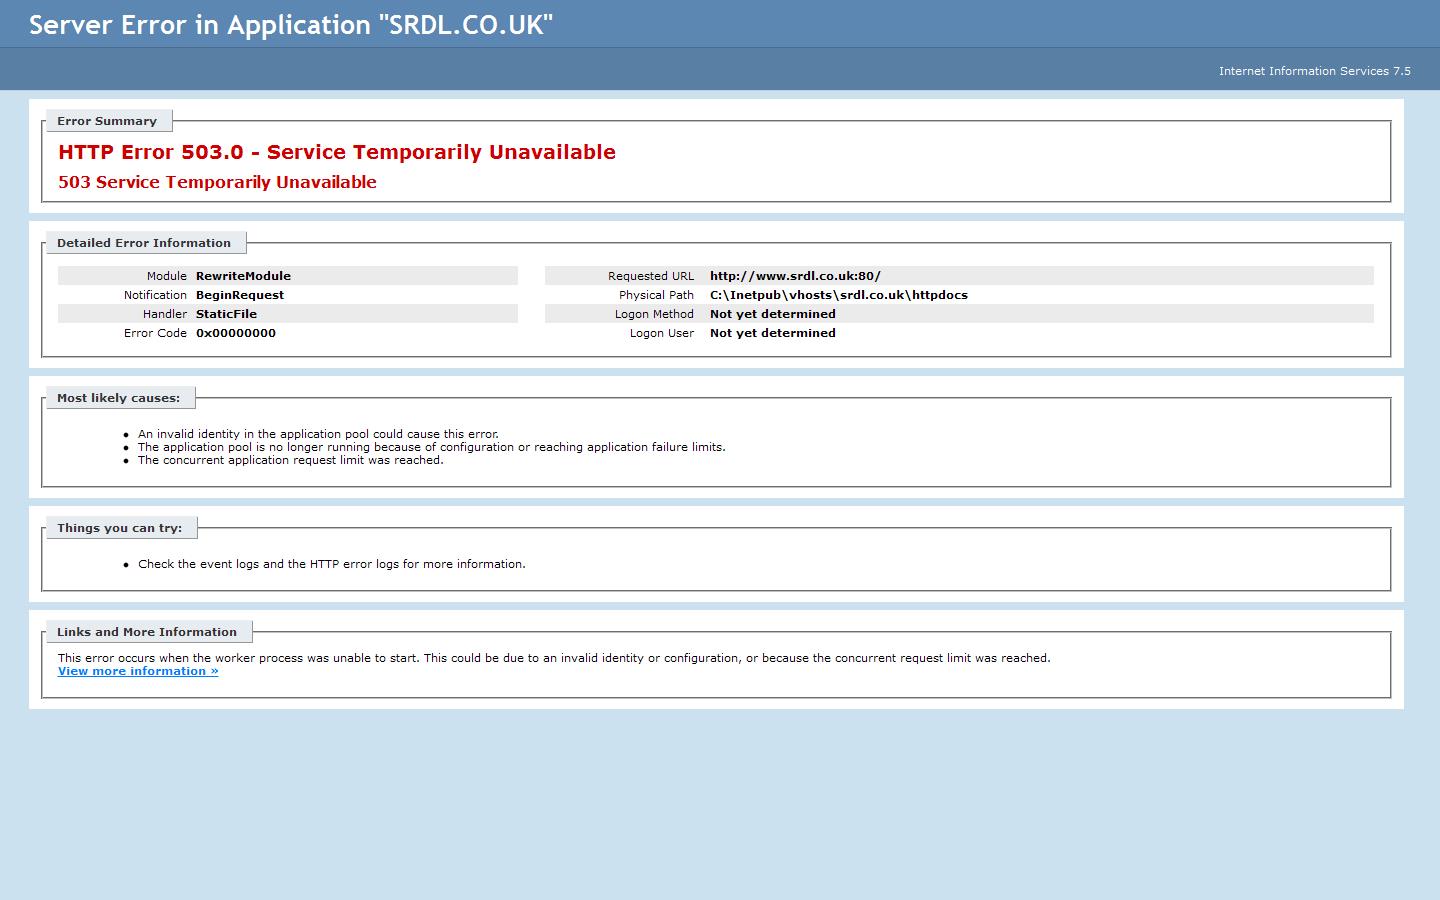Click the "Detailed Error Information" section label
The width and height of the screenshot is (1440, 900).
[x=144, y=243]
